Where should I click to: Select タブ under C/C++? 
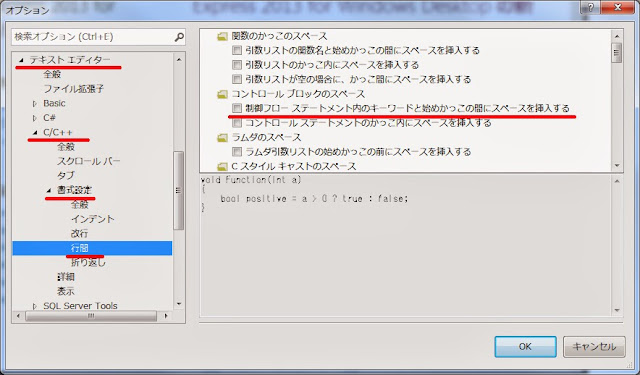pos(66,175)
